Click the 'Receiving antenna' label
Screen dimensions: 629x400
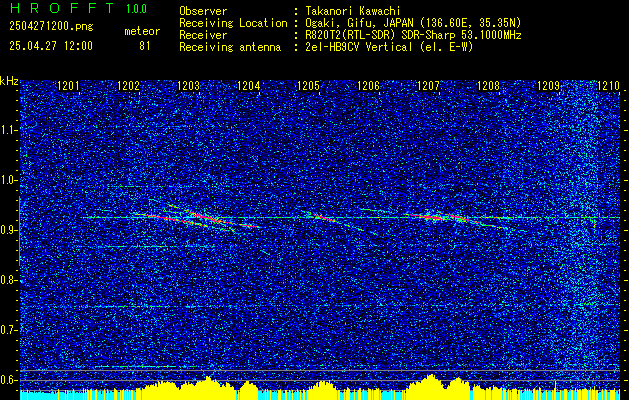pyautogui.click(x=230, y=47)
